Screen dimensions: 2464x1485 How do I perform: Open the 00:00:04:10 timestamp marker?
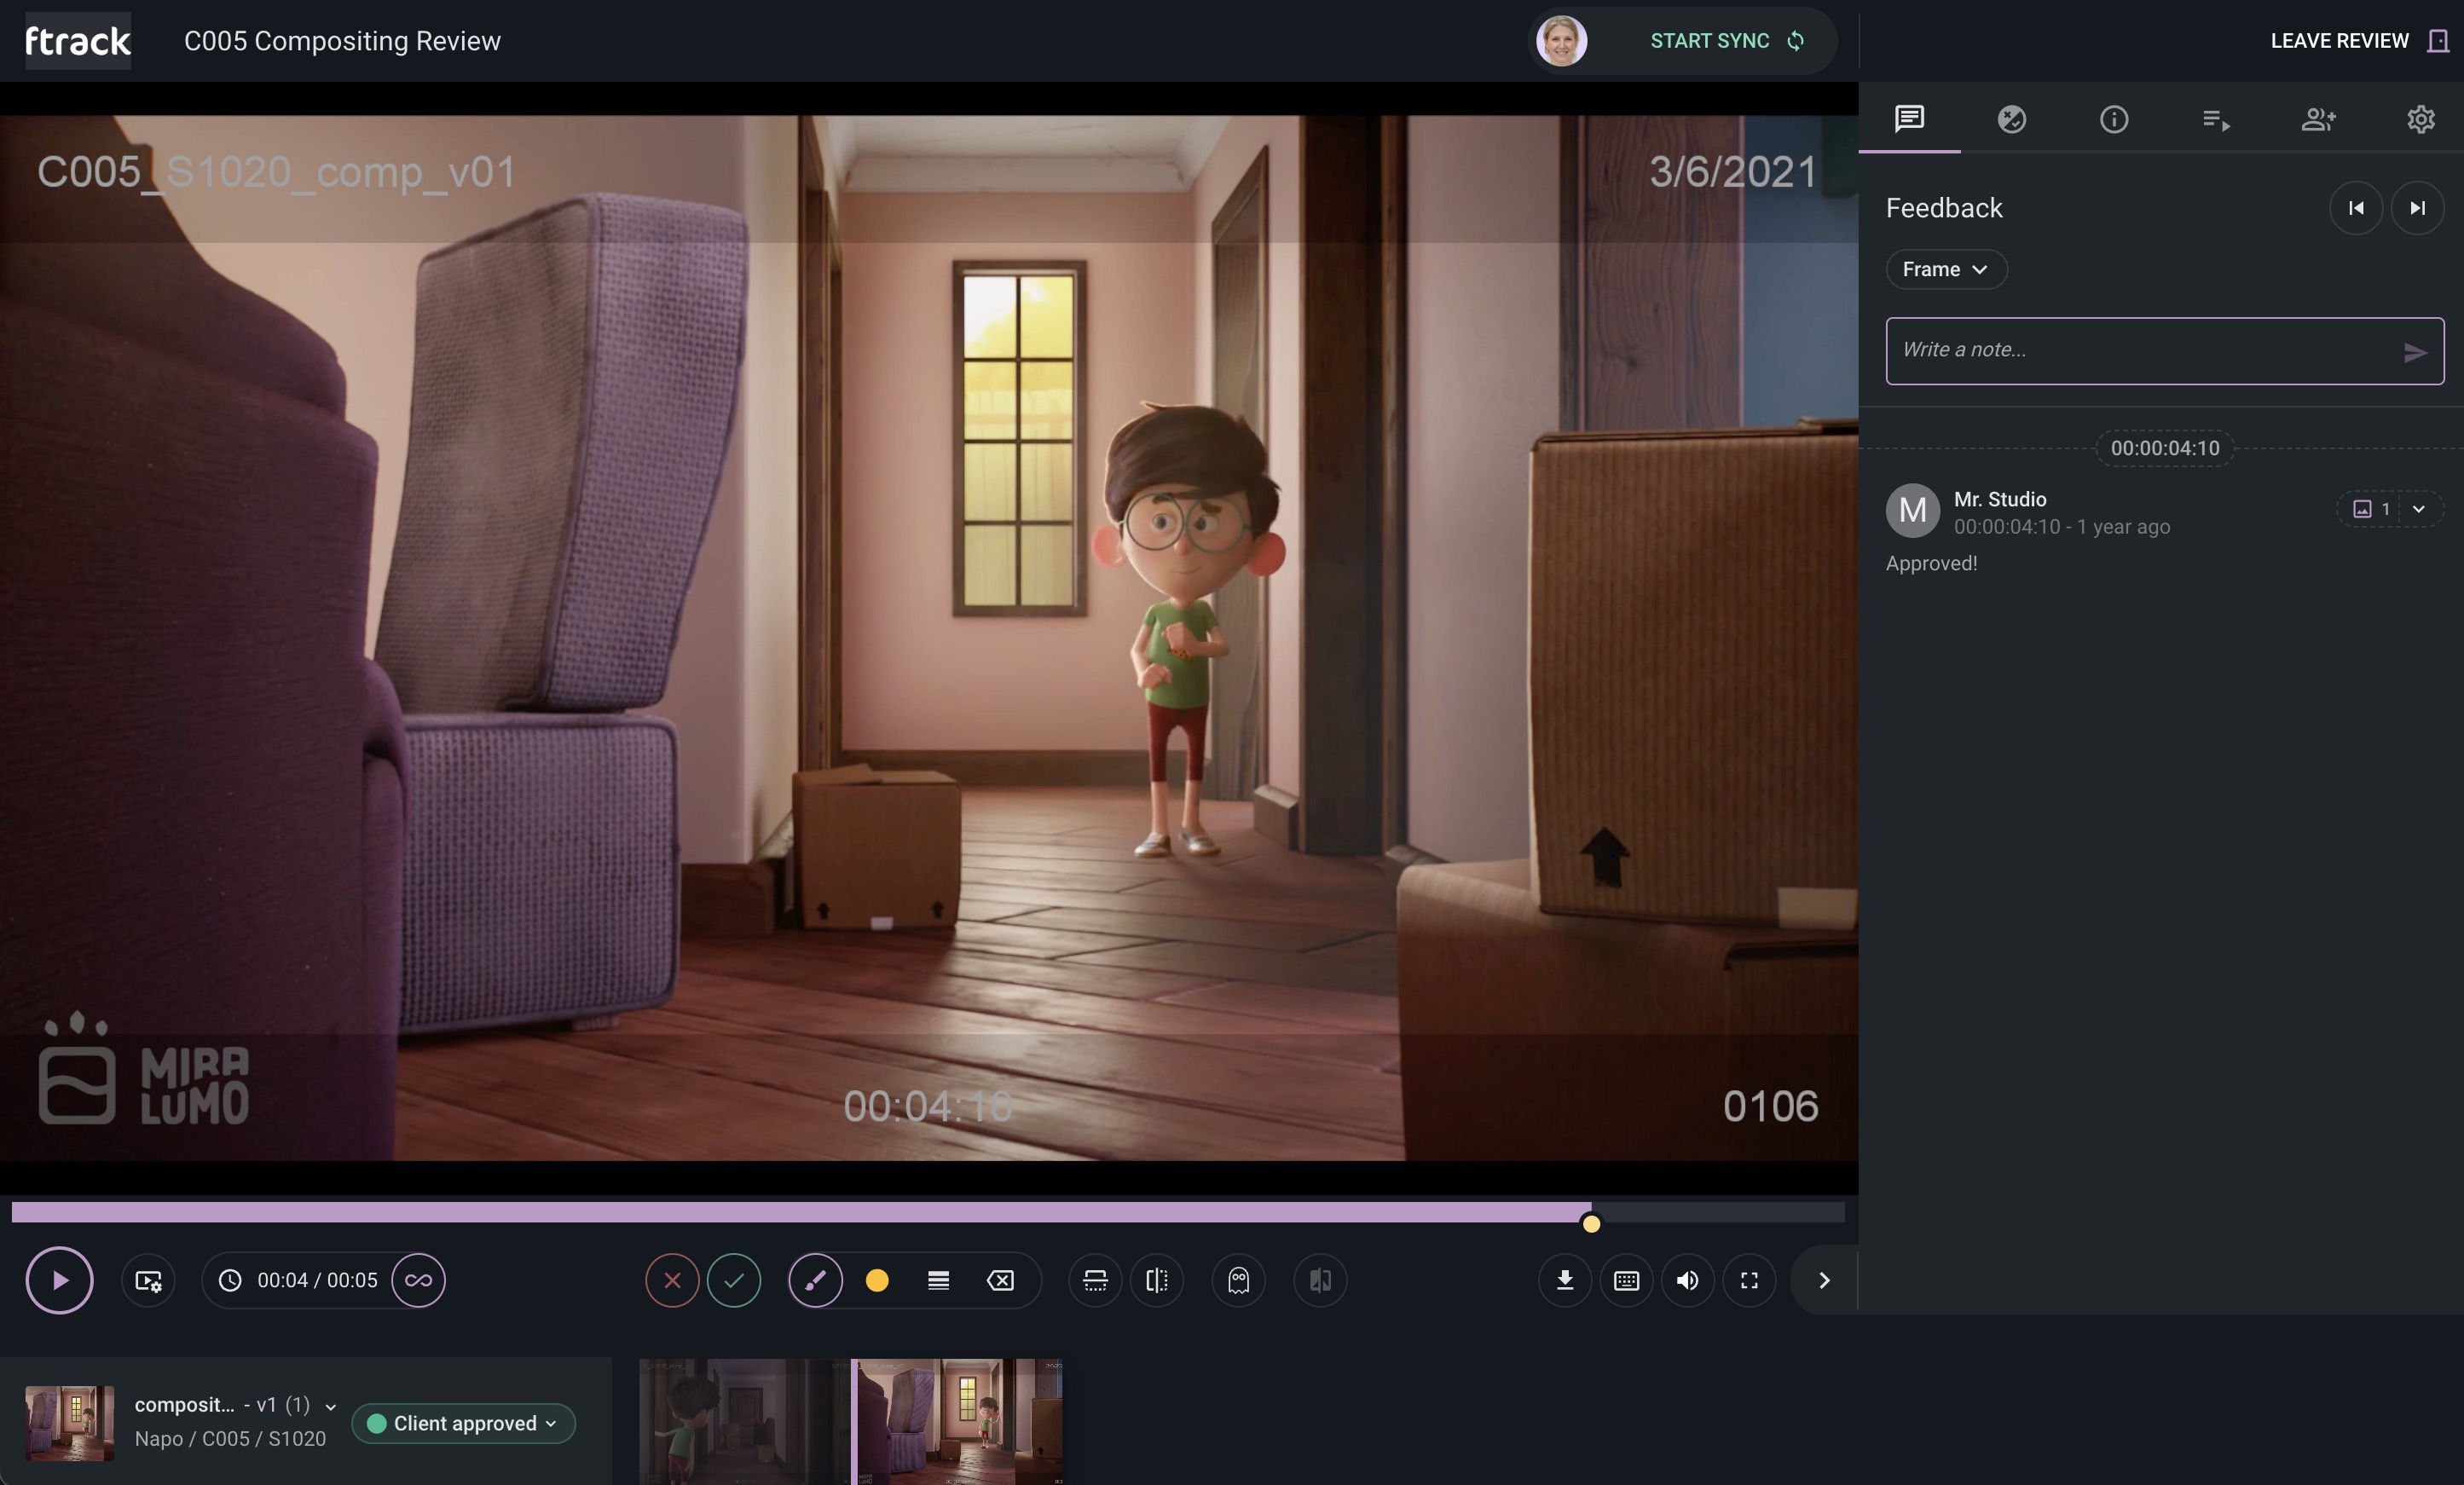[x=2165, y=448]
